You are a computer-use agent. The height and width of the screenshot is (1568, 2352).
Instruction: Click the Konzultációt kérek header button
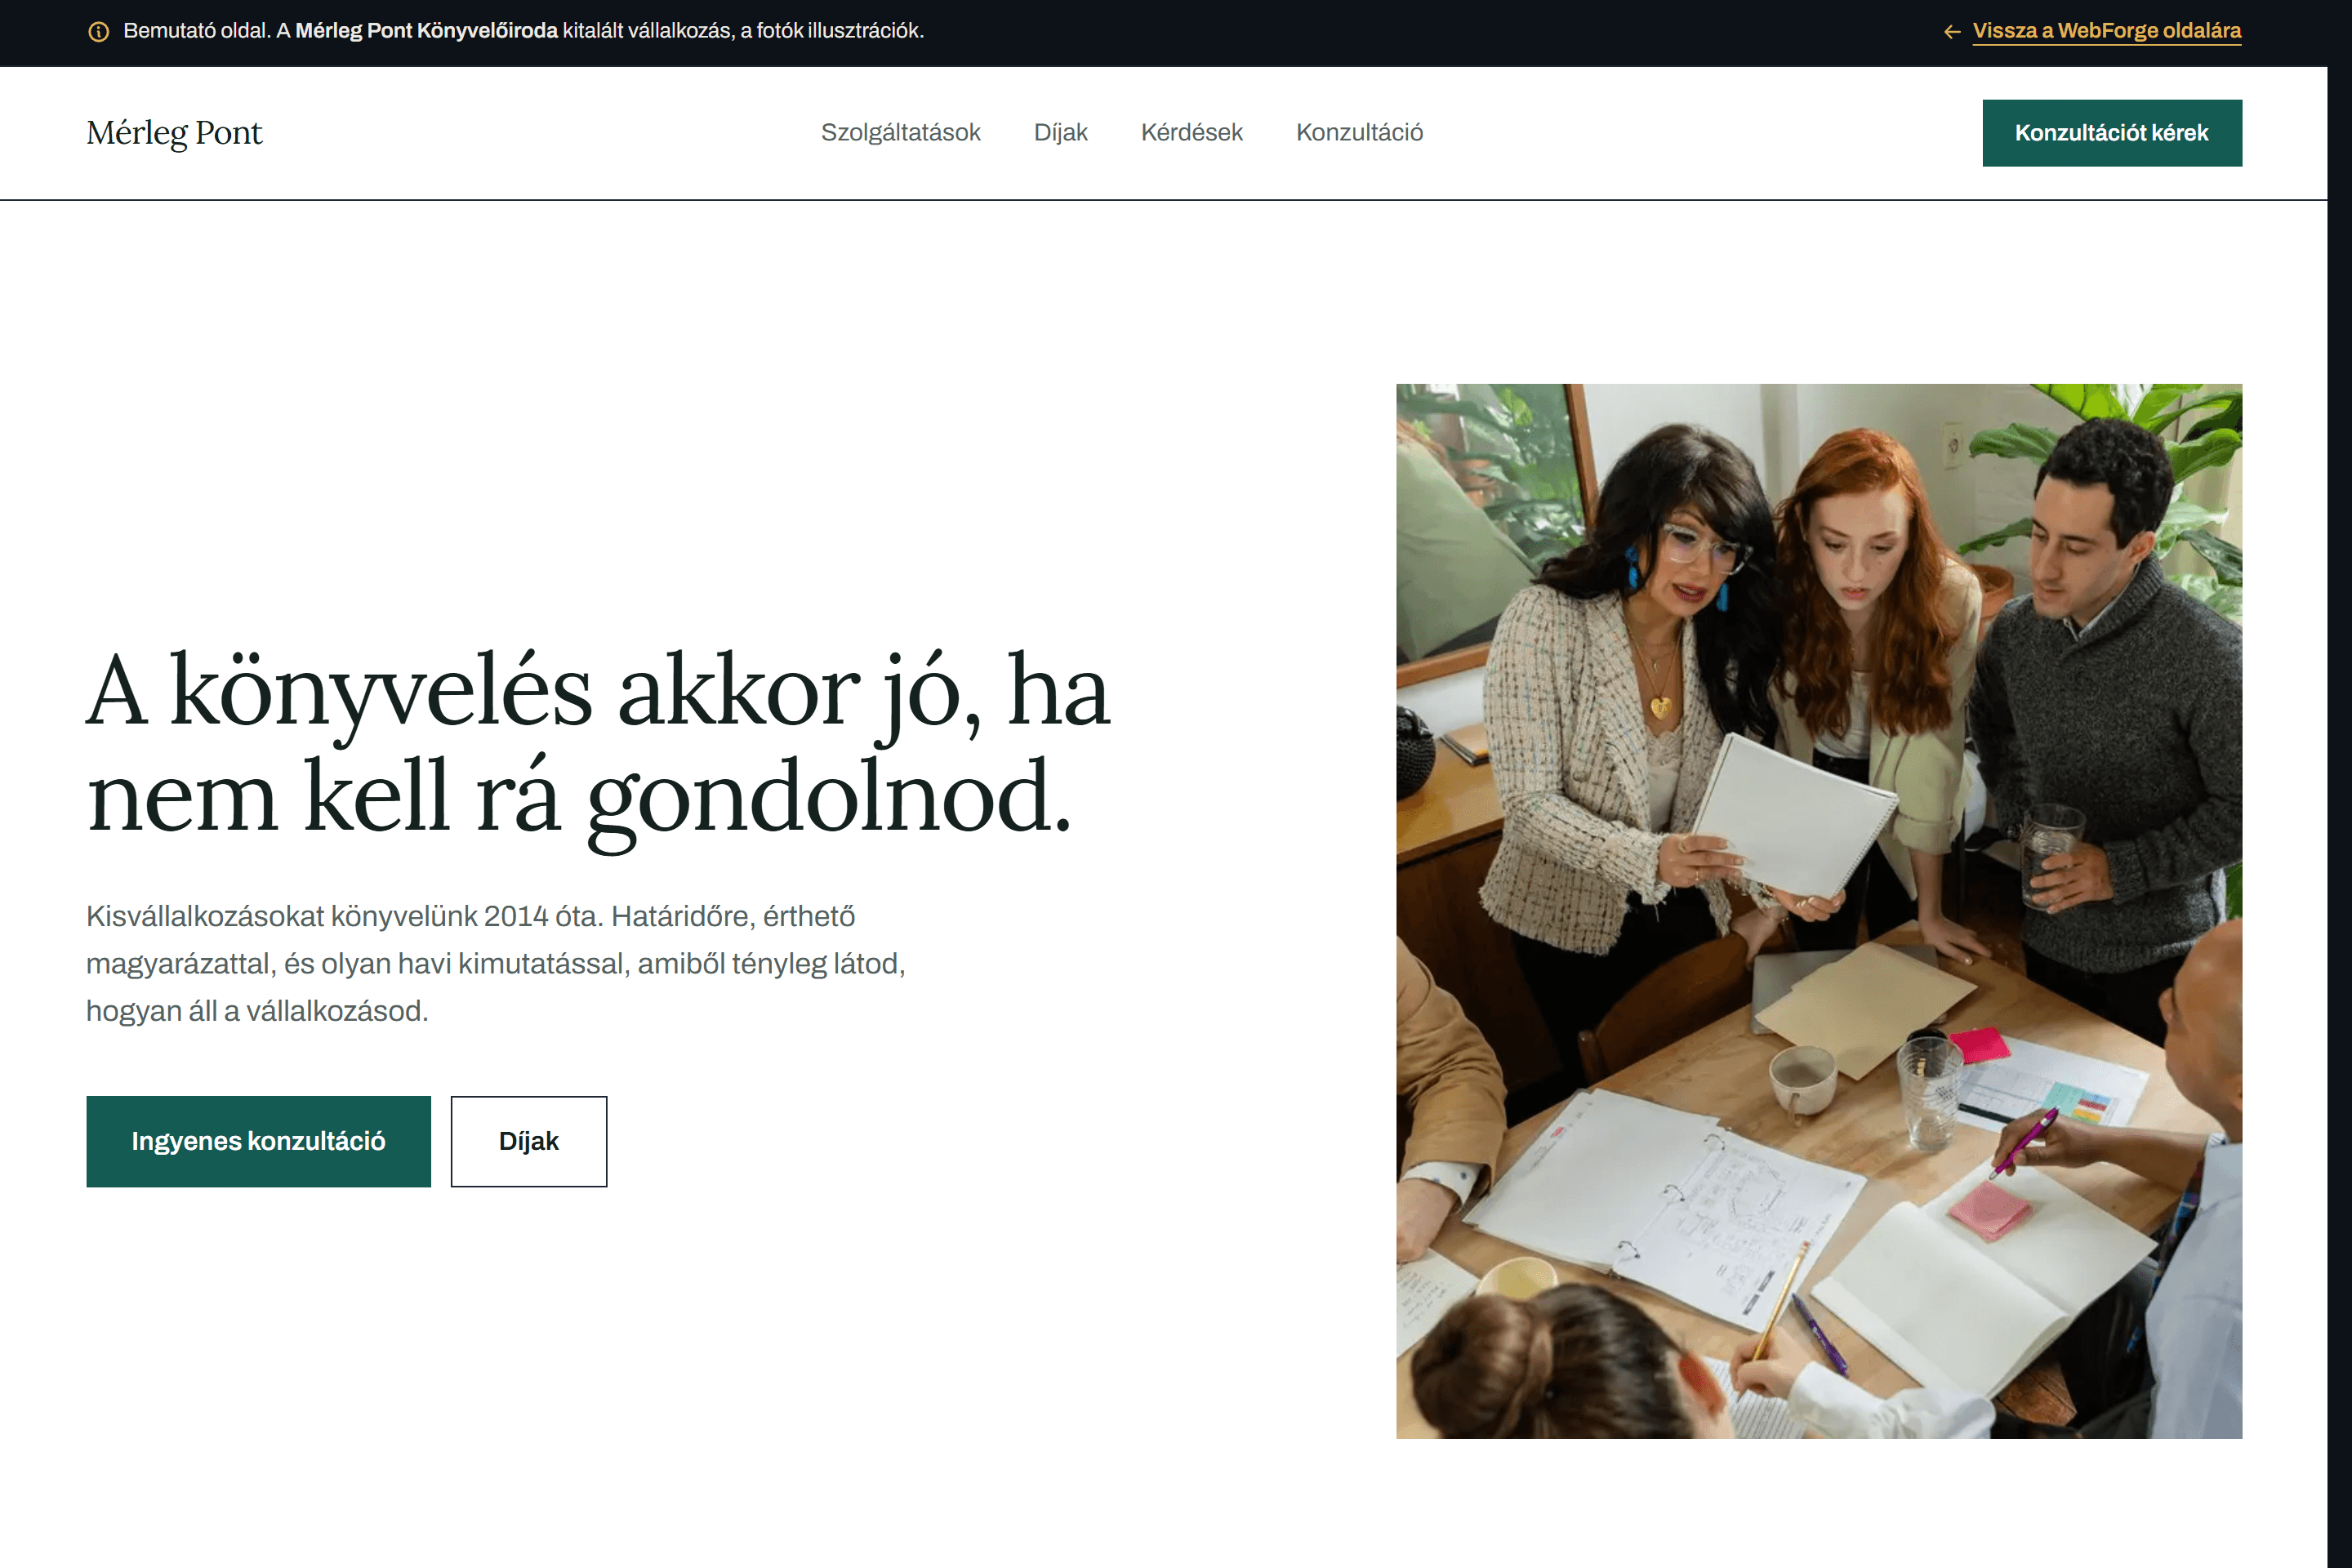(x=2111, y=133)
